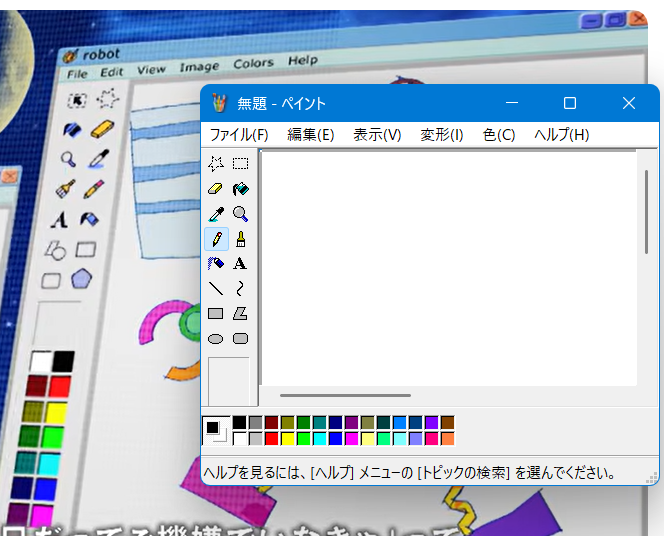Pick the dark red maroon swatch in ペイント
This screenshot has width=664, height=536.
pos(271,423)
